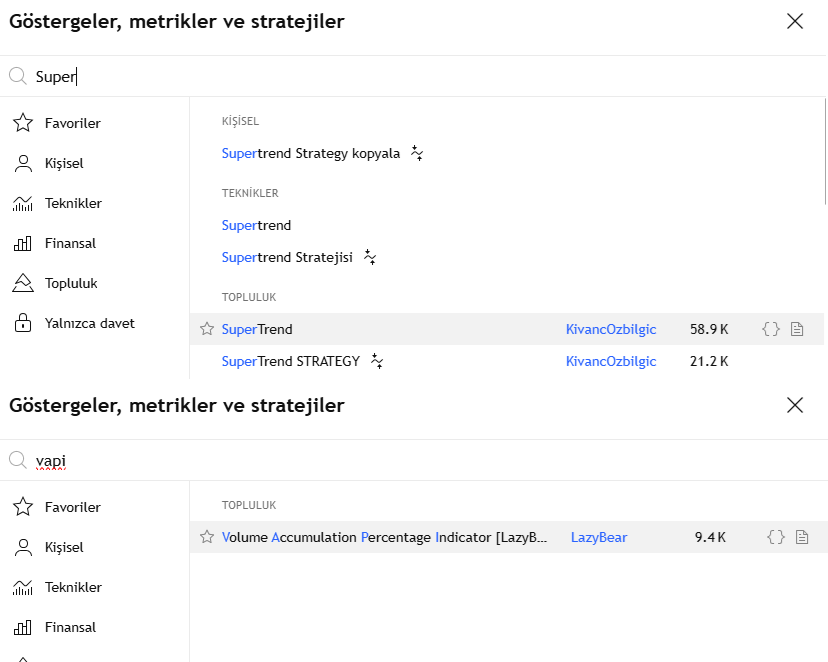The width and height of the screenshot is (828, 662).
Task: Click the lock icon next to Yalnızca davet
Action: coord(23,323)
